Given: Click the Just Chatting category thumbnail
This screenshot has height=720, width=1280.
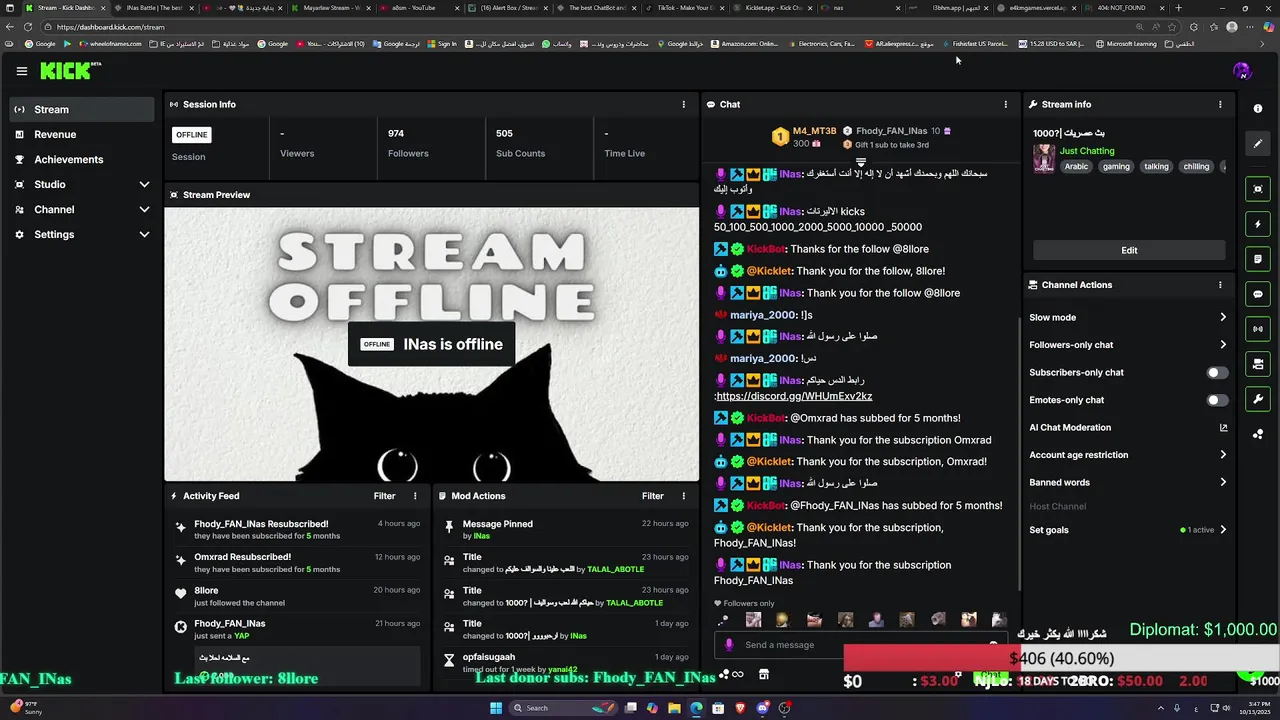Looking at the screenshot, I should (x=1044, y=159).
